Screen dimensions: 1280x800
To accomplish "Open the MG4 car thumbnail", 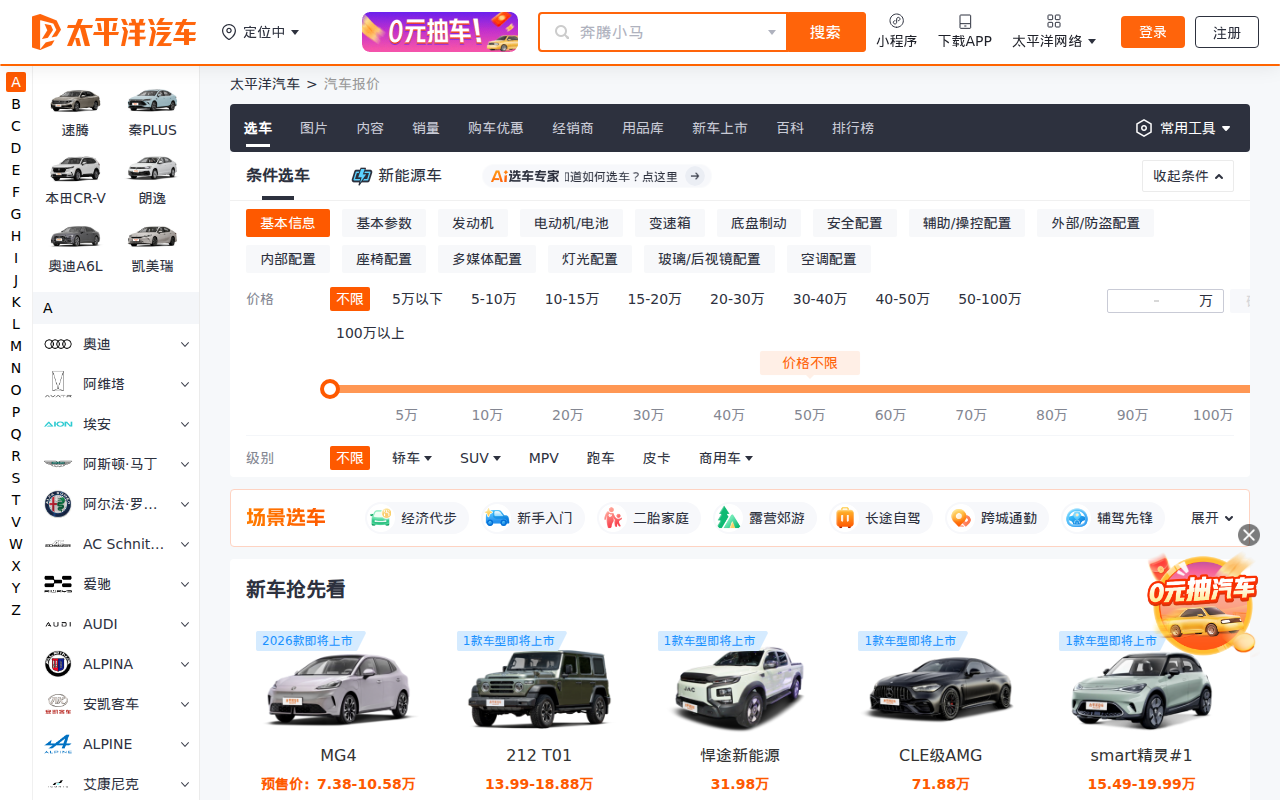I will [x=338, y=688].
